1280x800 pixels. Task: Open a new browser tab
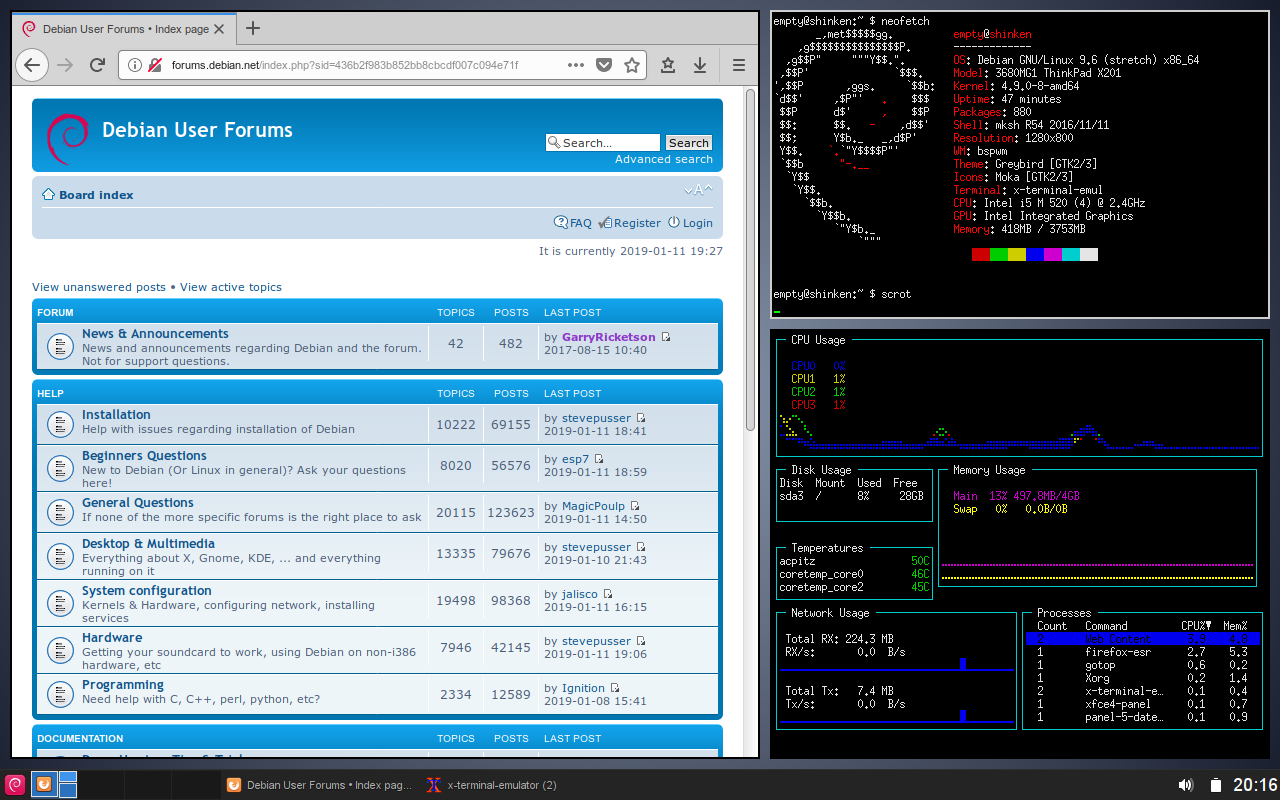pyautogui.click(x=253, y=28)
